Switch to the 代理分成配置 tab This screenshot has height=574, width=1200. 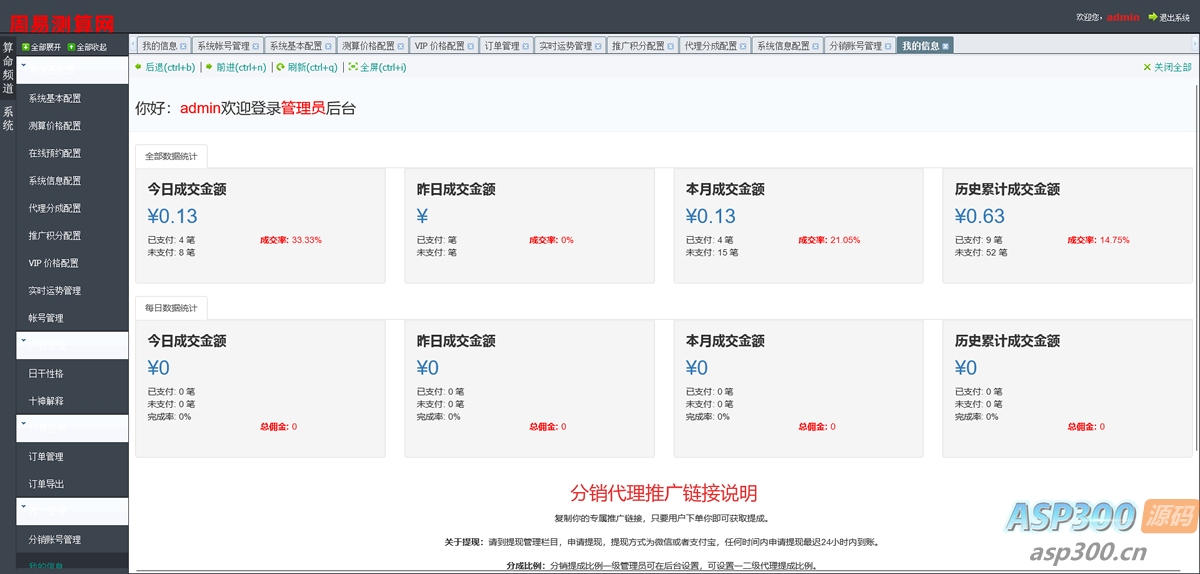710,46
